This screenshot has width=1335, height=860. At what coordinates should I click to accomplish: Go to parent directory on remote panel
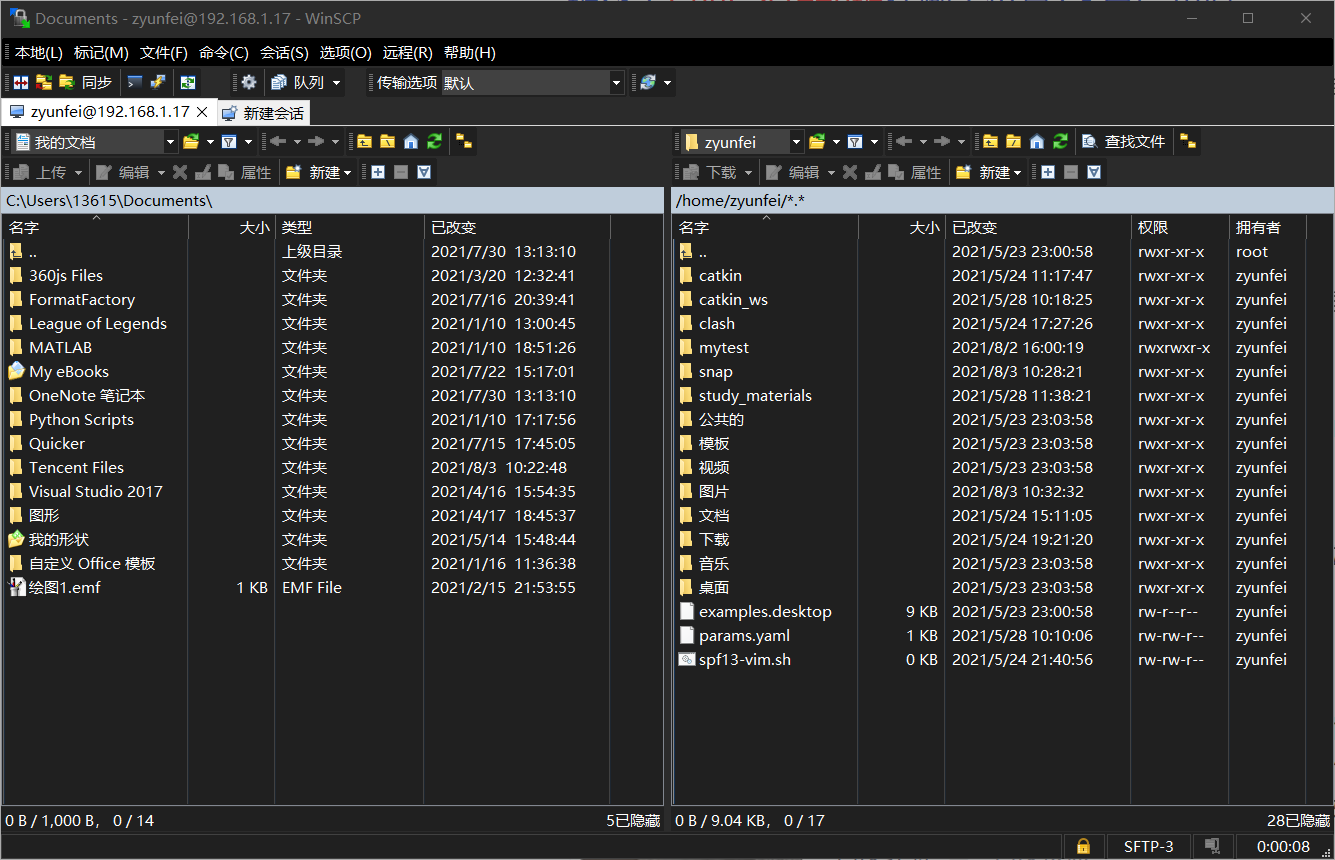pos(989,141)
